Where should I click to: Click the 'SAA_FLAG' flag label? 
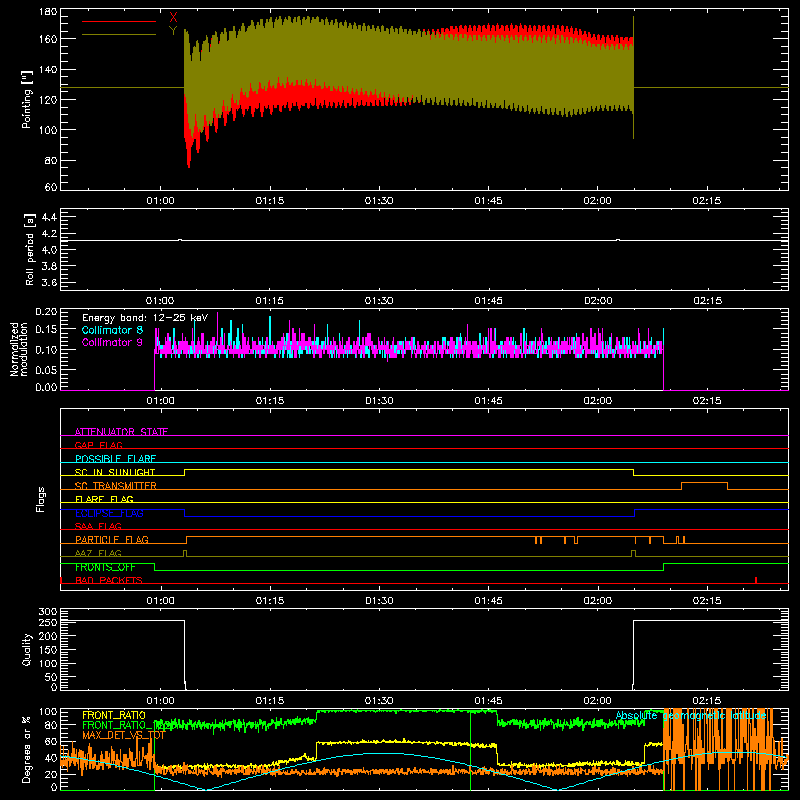[x=98, y=526]
